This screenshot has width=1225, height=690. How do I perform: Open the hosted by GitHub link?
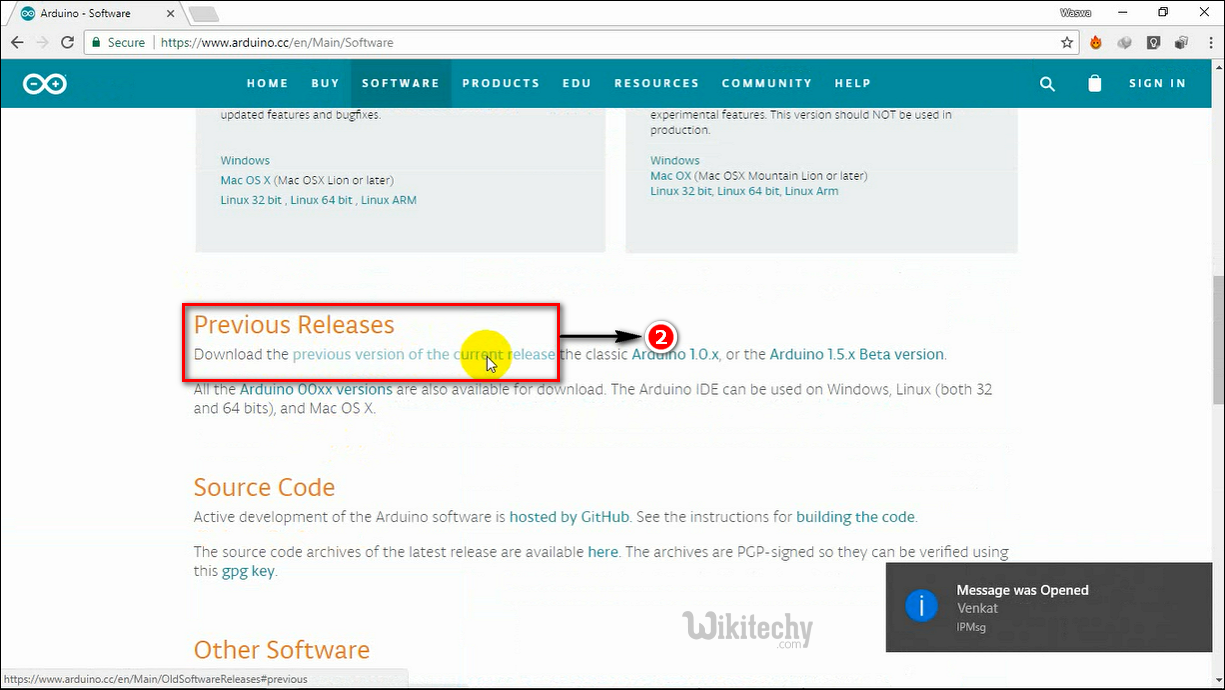pos(569,517)
